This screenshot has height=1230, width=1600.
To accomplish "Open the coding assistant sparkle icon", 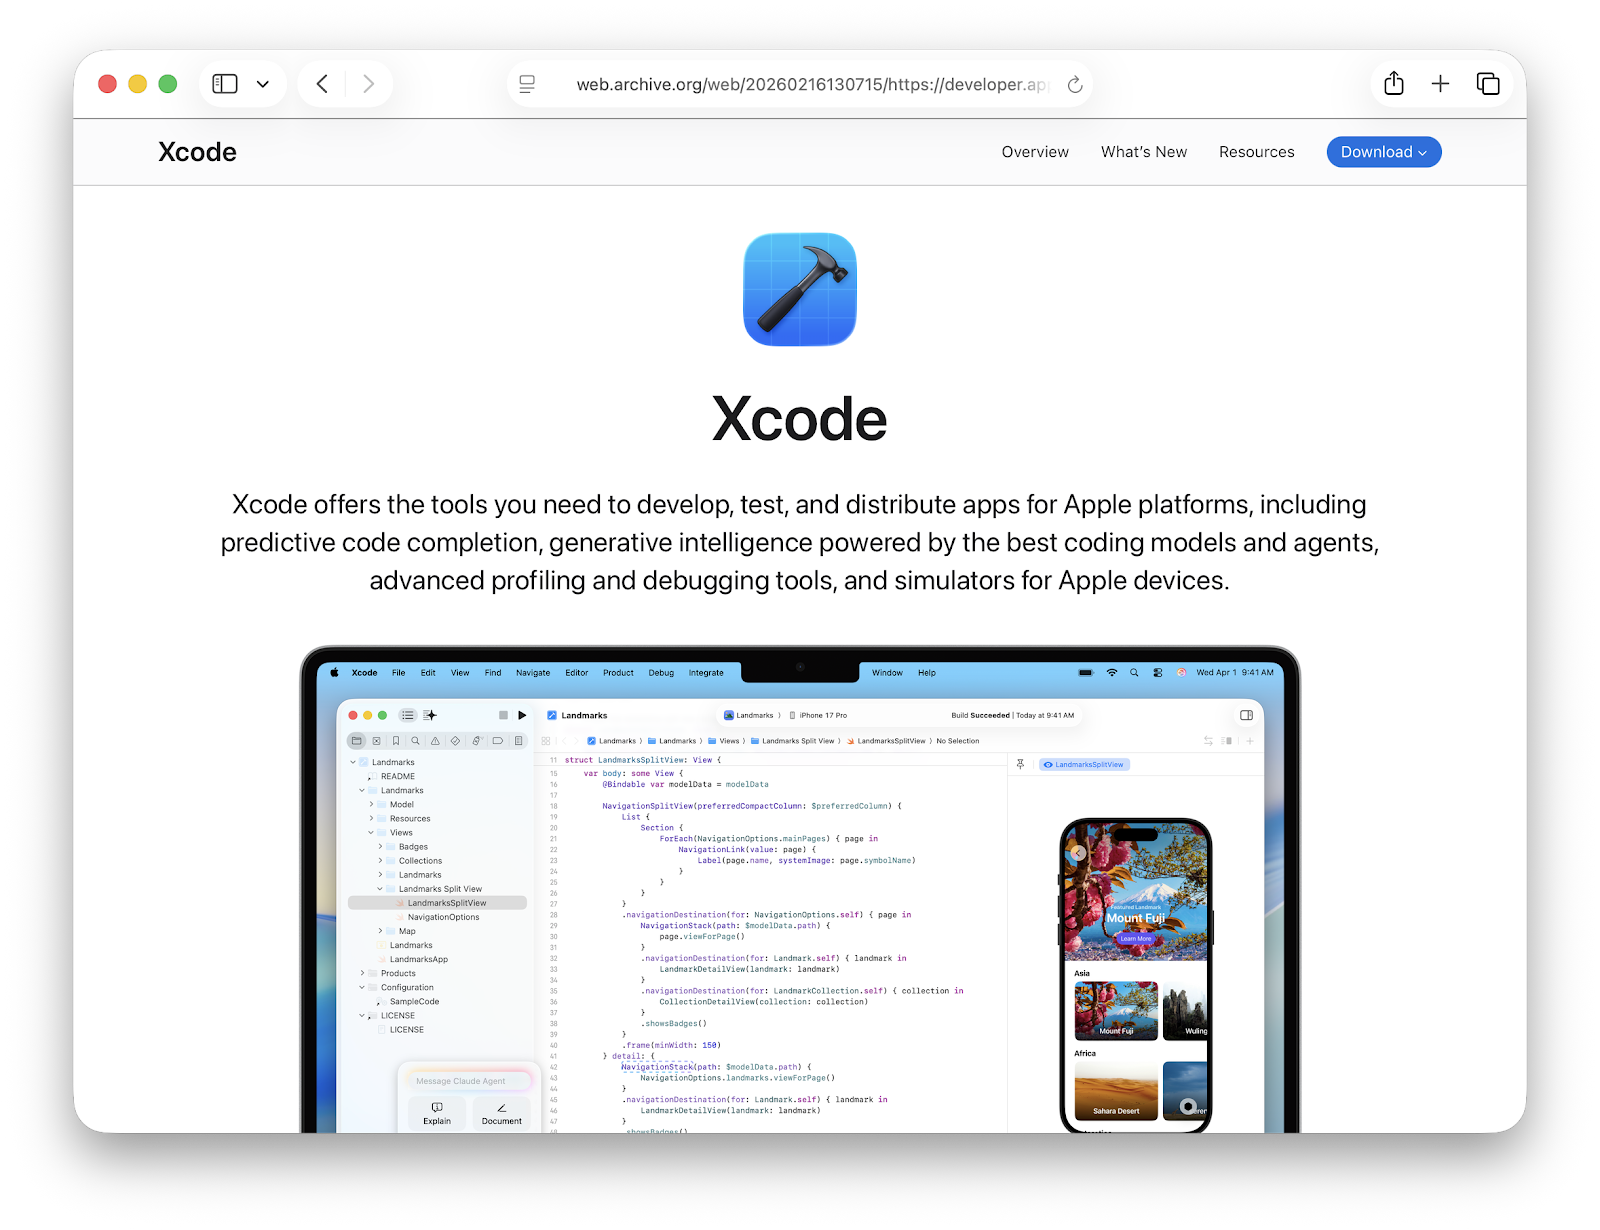I will click(430, 715).
